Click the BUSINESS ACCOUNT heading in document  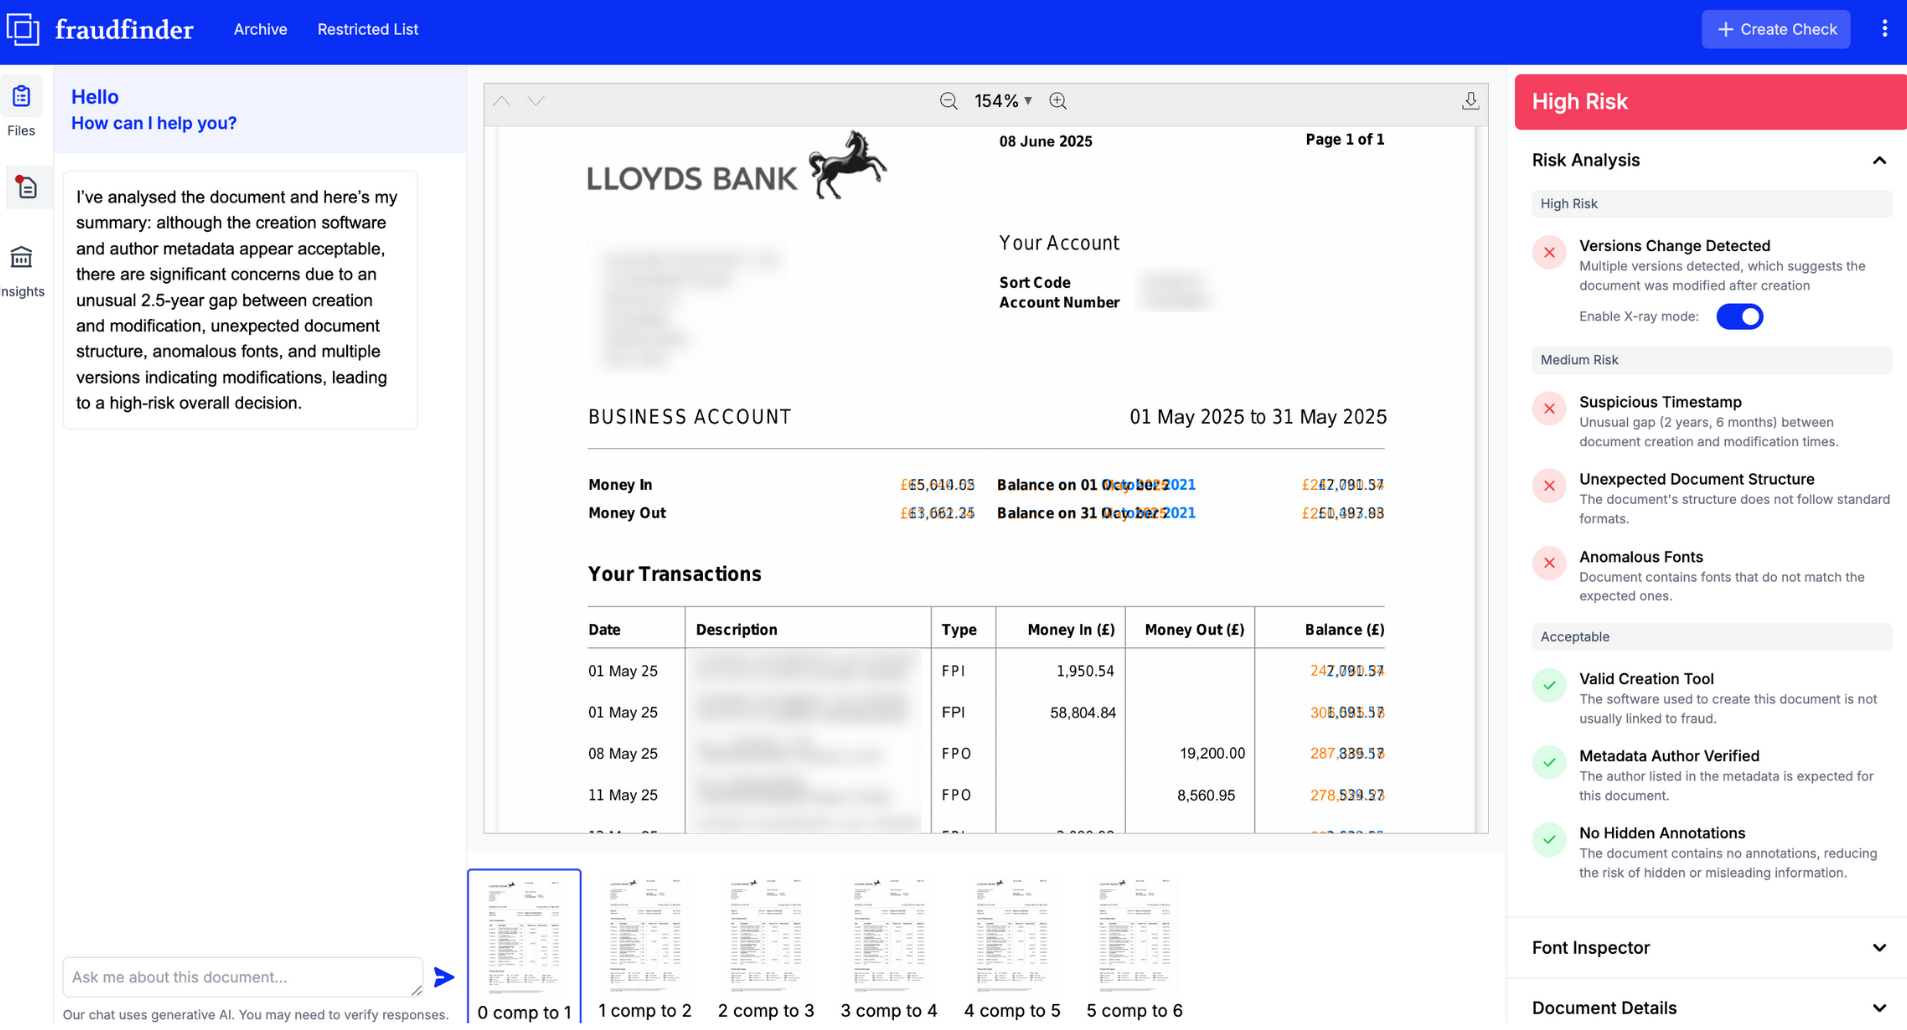pos(689,417)
